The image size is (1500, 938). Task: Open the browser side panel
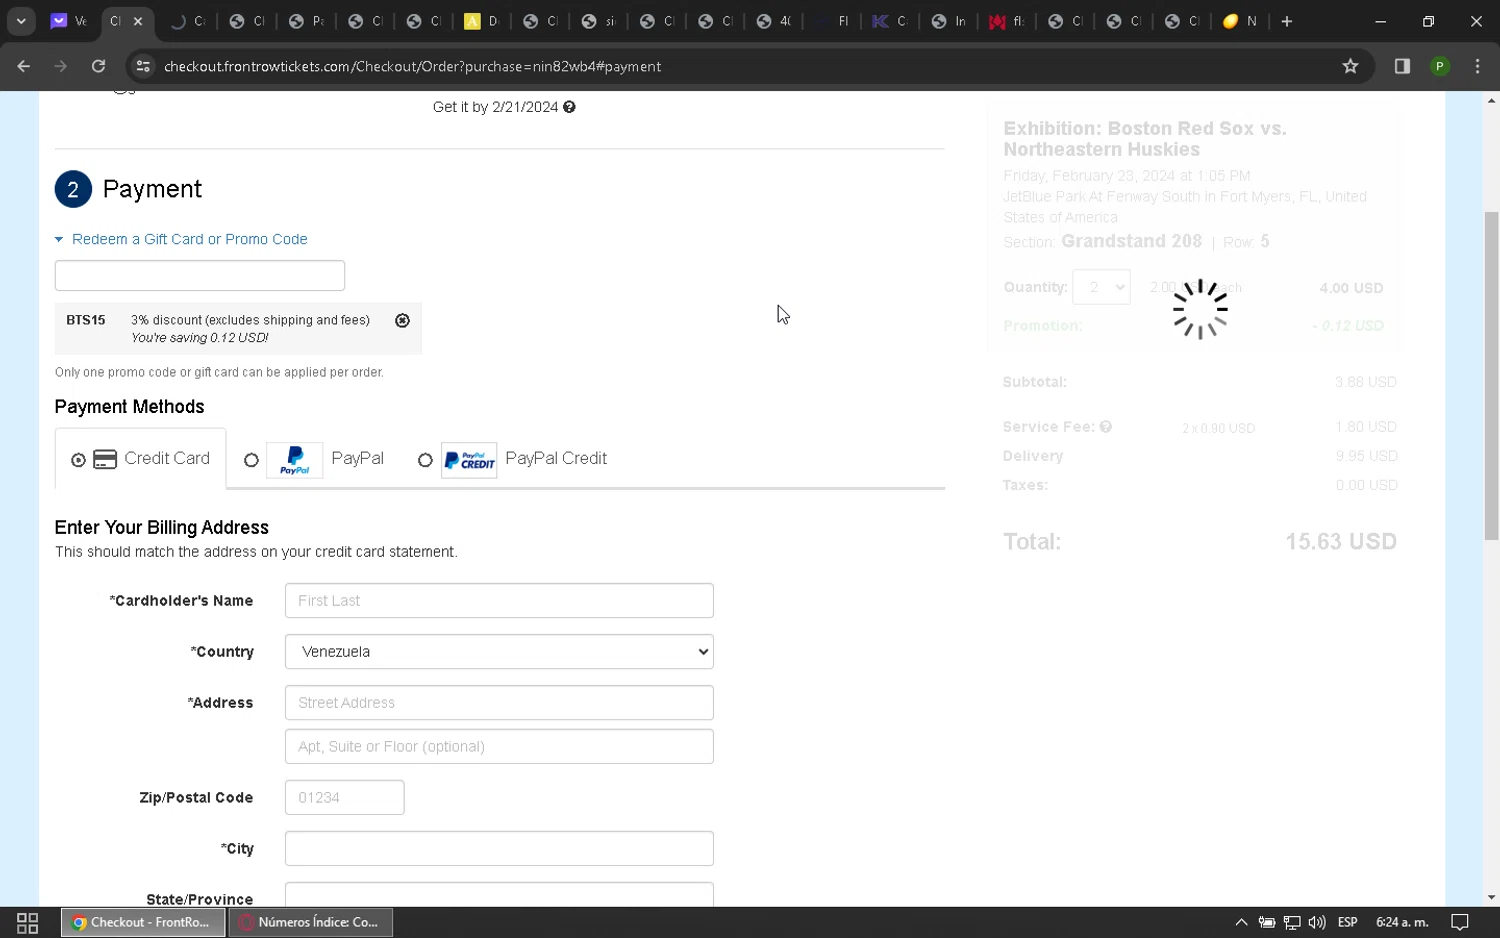click(x=1402, y=66)
